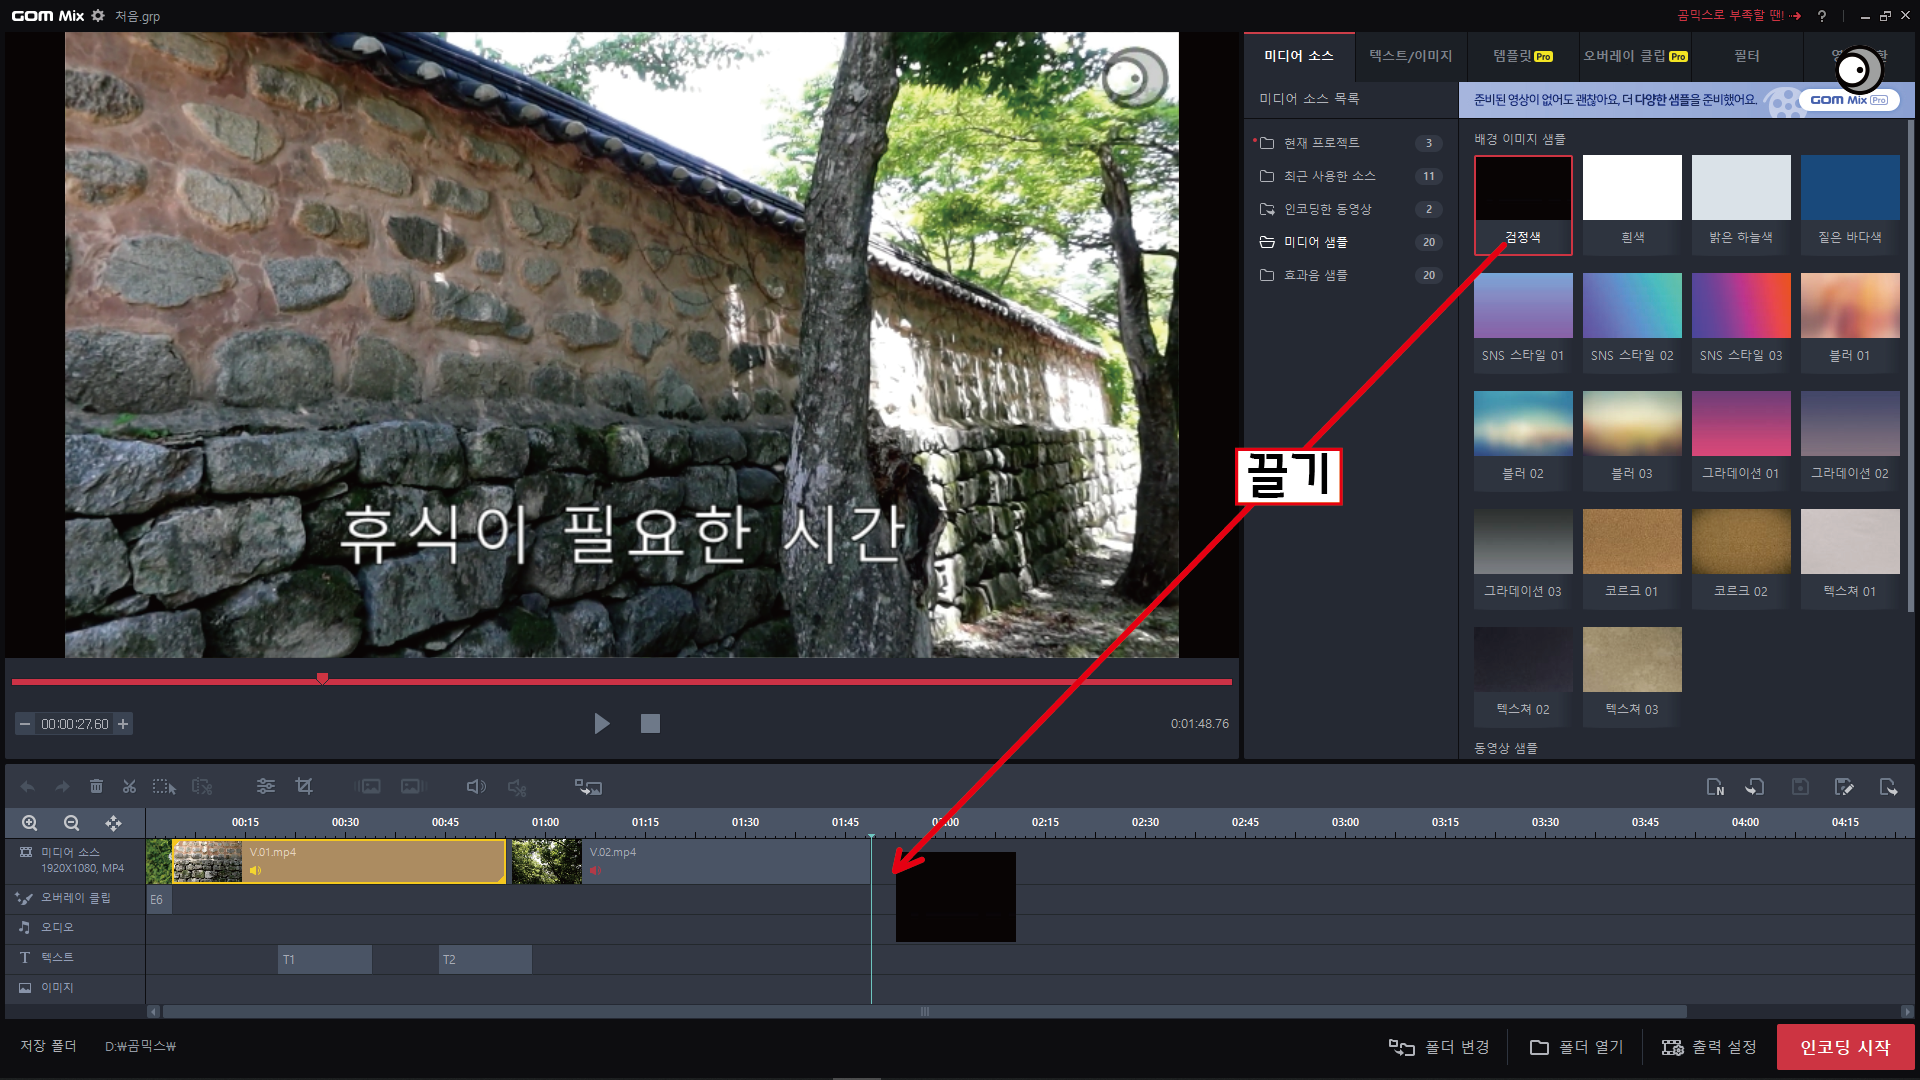Click the 출력 설정 button

click(x=1709, y=1047)
